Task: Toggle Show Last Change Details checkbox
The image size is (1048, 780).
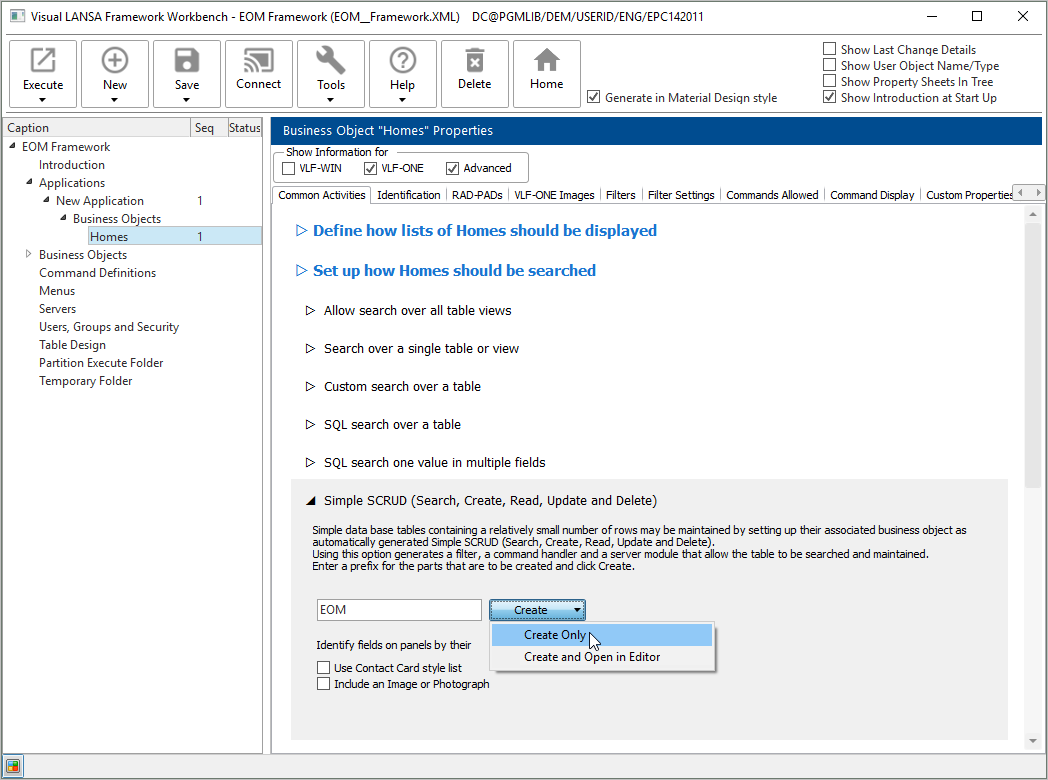Action: (x=829, y=49)
